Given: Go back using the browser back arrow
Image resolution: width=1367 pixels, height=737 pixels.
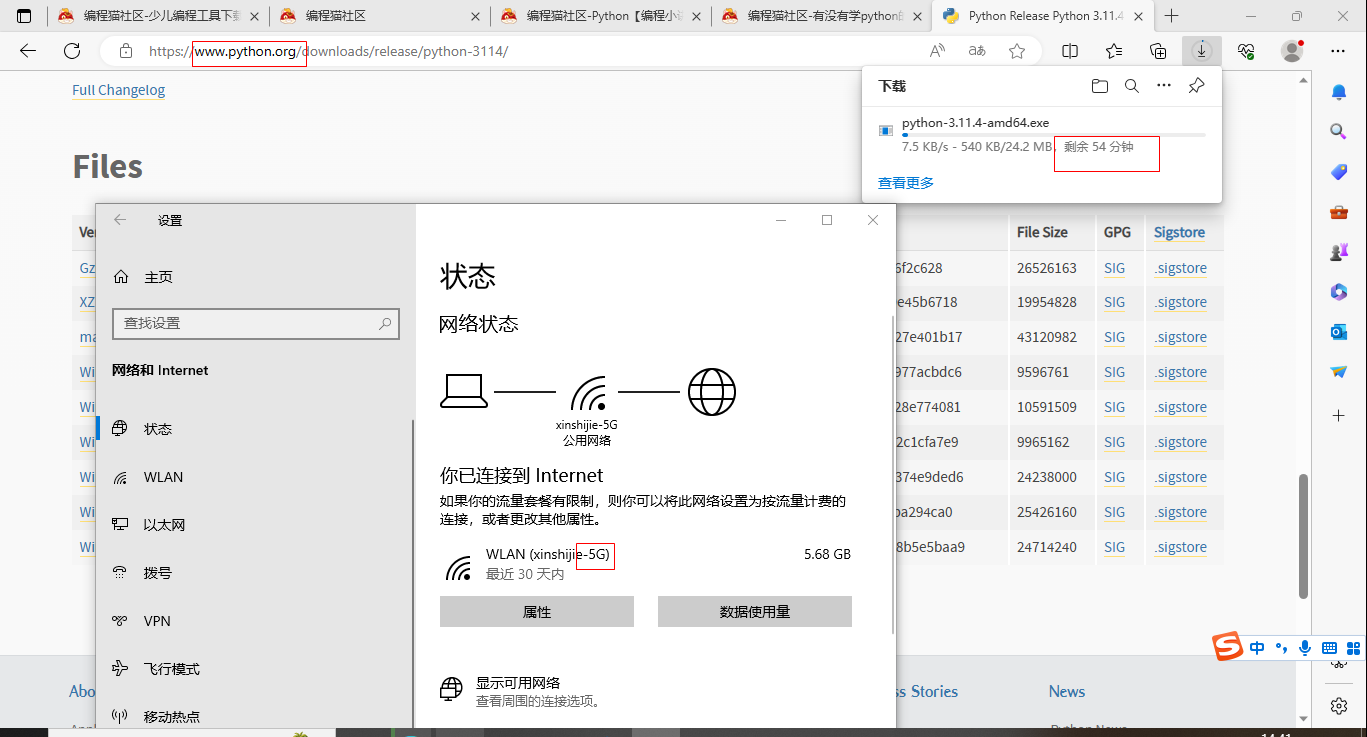Looking at the screenshot, I should (28, 51).
